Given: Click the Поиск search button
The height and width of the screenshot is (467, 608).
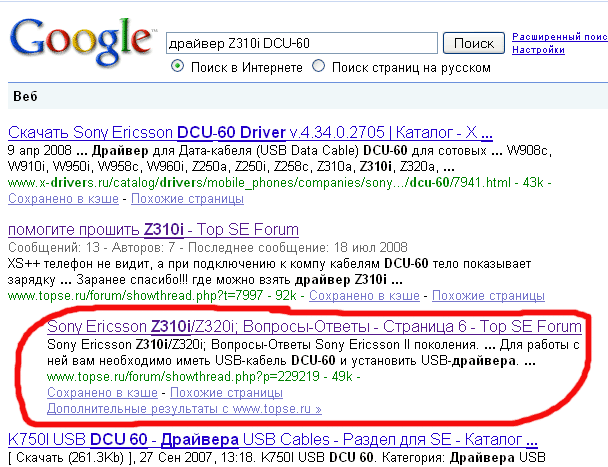Looking at the screenshot, I should tap(474, 43).
